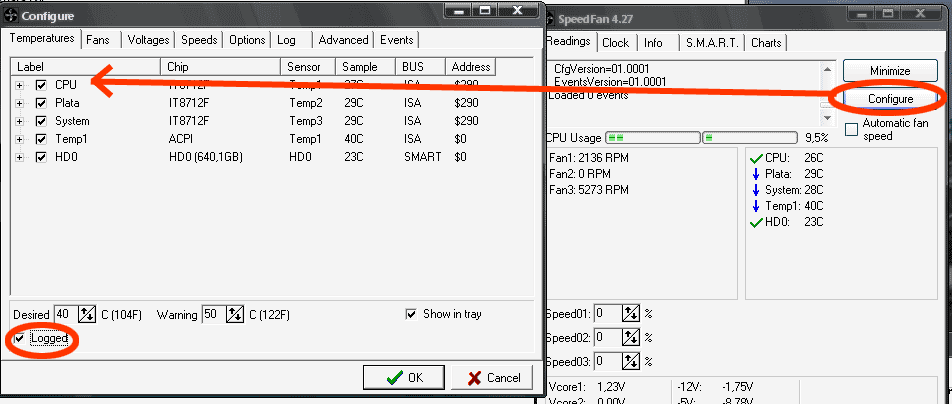Open the Options tab
Screen dimensions: 952x404
pos(247,40)
